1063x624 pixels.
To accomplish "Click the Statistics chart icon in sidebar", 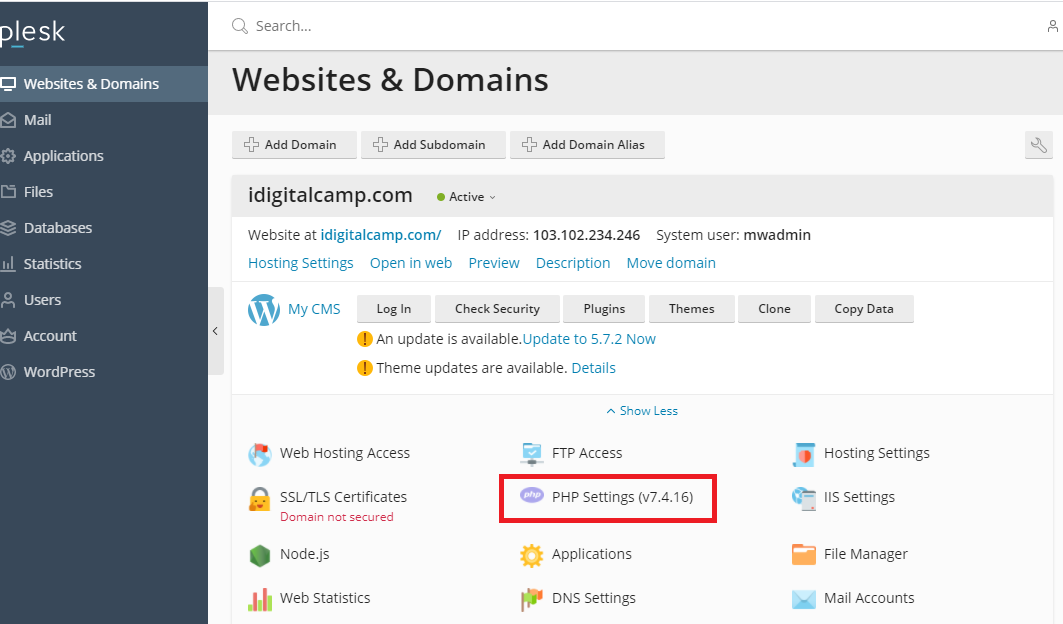I will [8, 264].
